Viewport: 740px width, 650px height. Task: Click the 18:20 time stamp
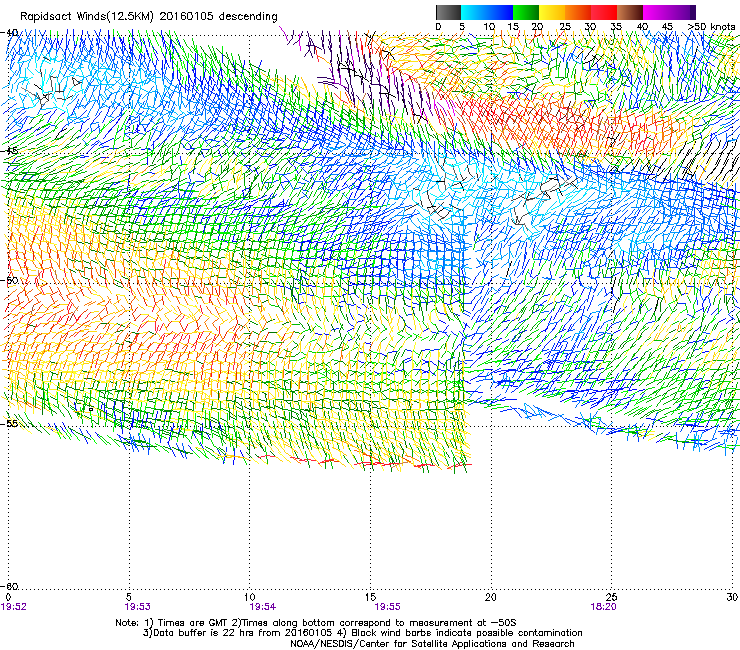click(603, 607)
